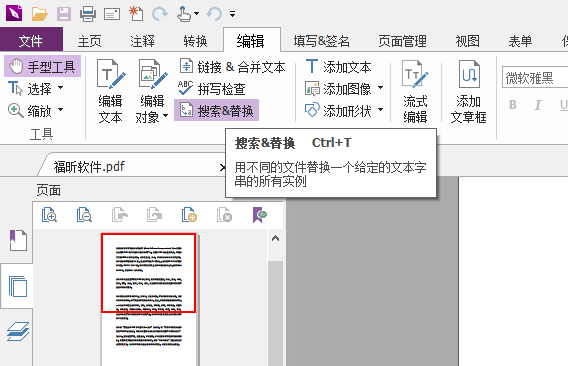Viewport: 568px width, 366px height.
Task: Click the 缩放 zoom tool
Action: point(30,111)
